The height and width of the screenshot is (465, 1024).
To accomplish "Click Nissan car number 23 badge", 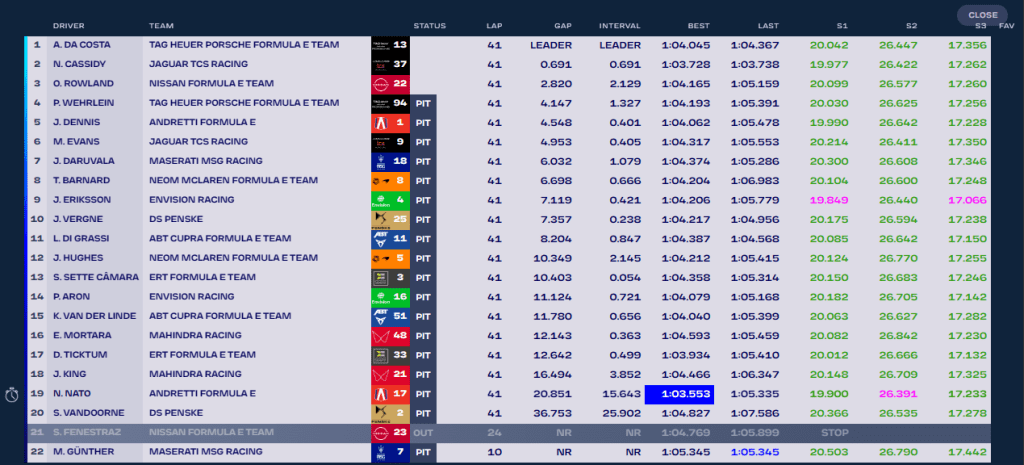I will tap(391, 432).
